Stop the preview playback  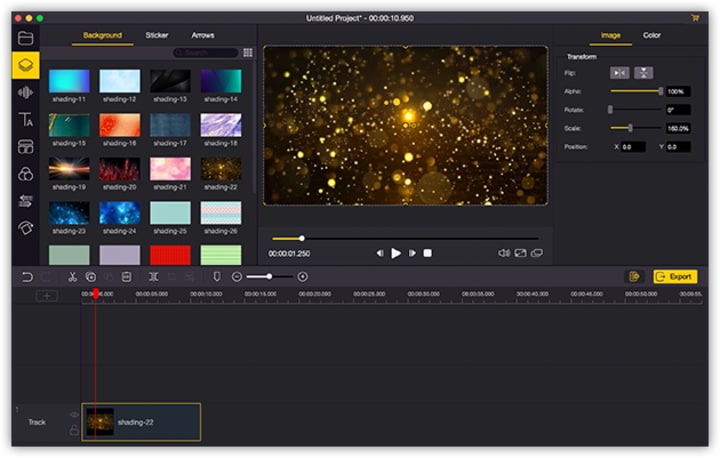click(x=428, y=253)
